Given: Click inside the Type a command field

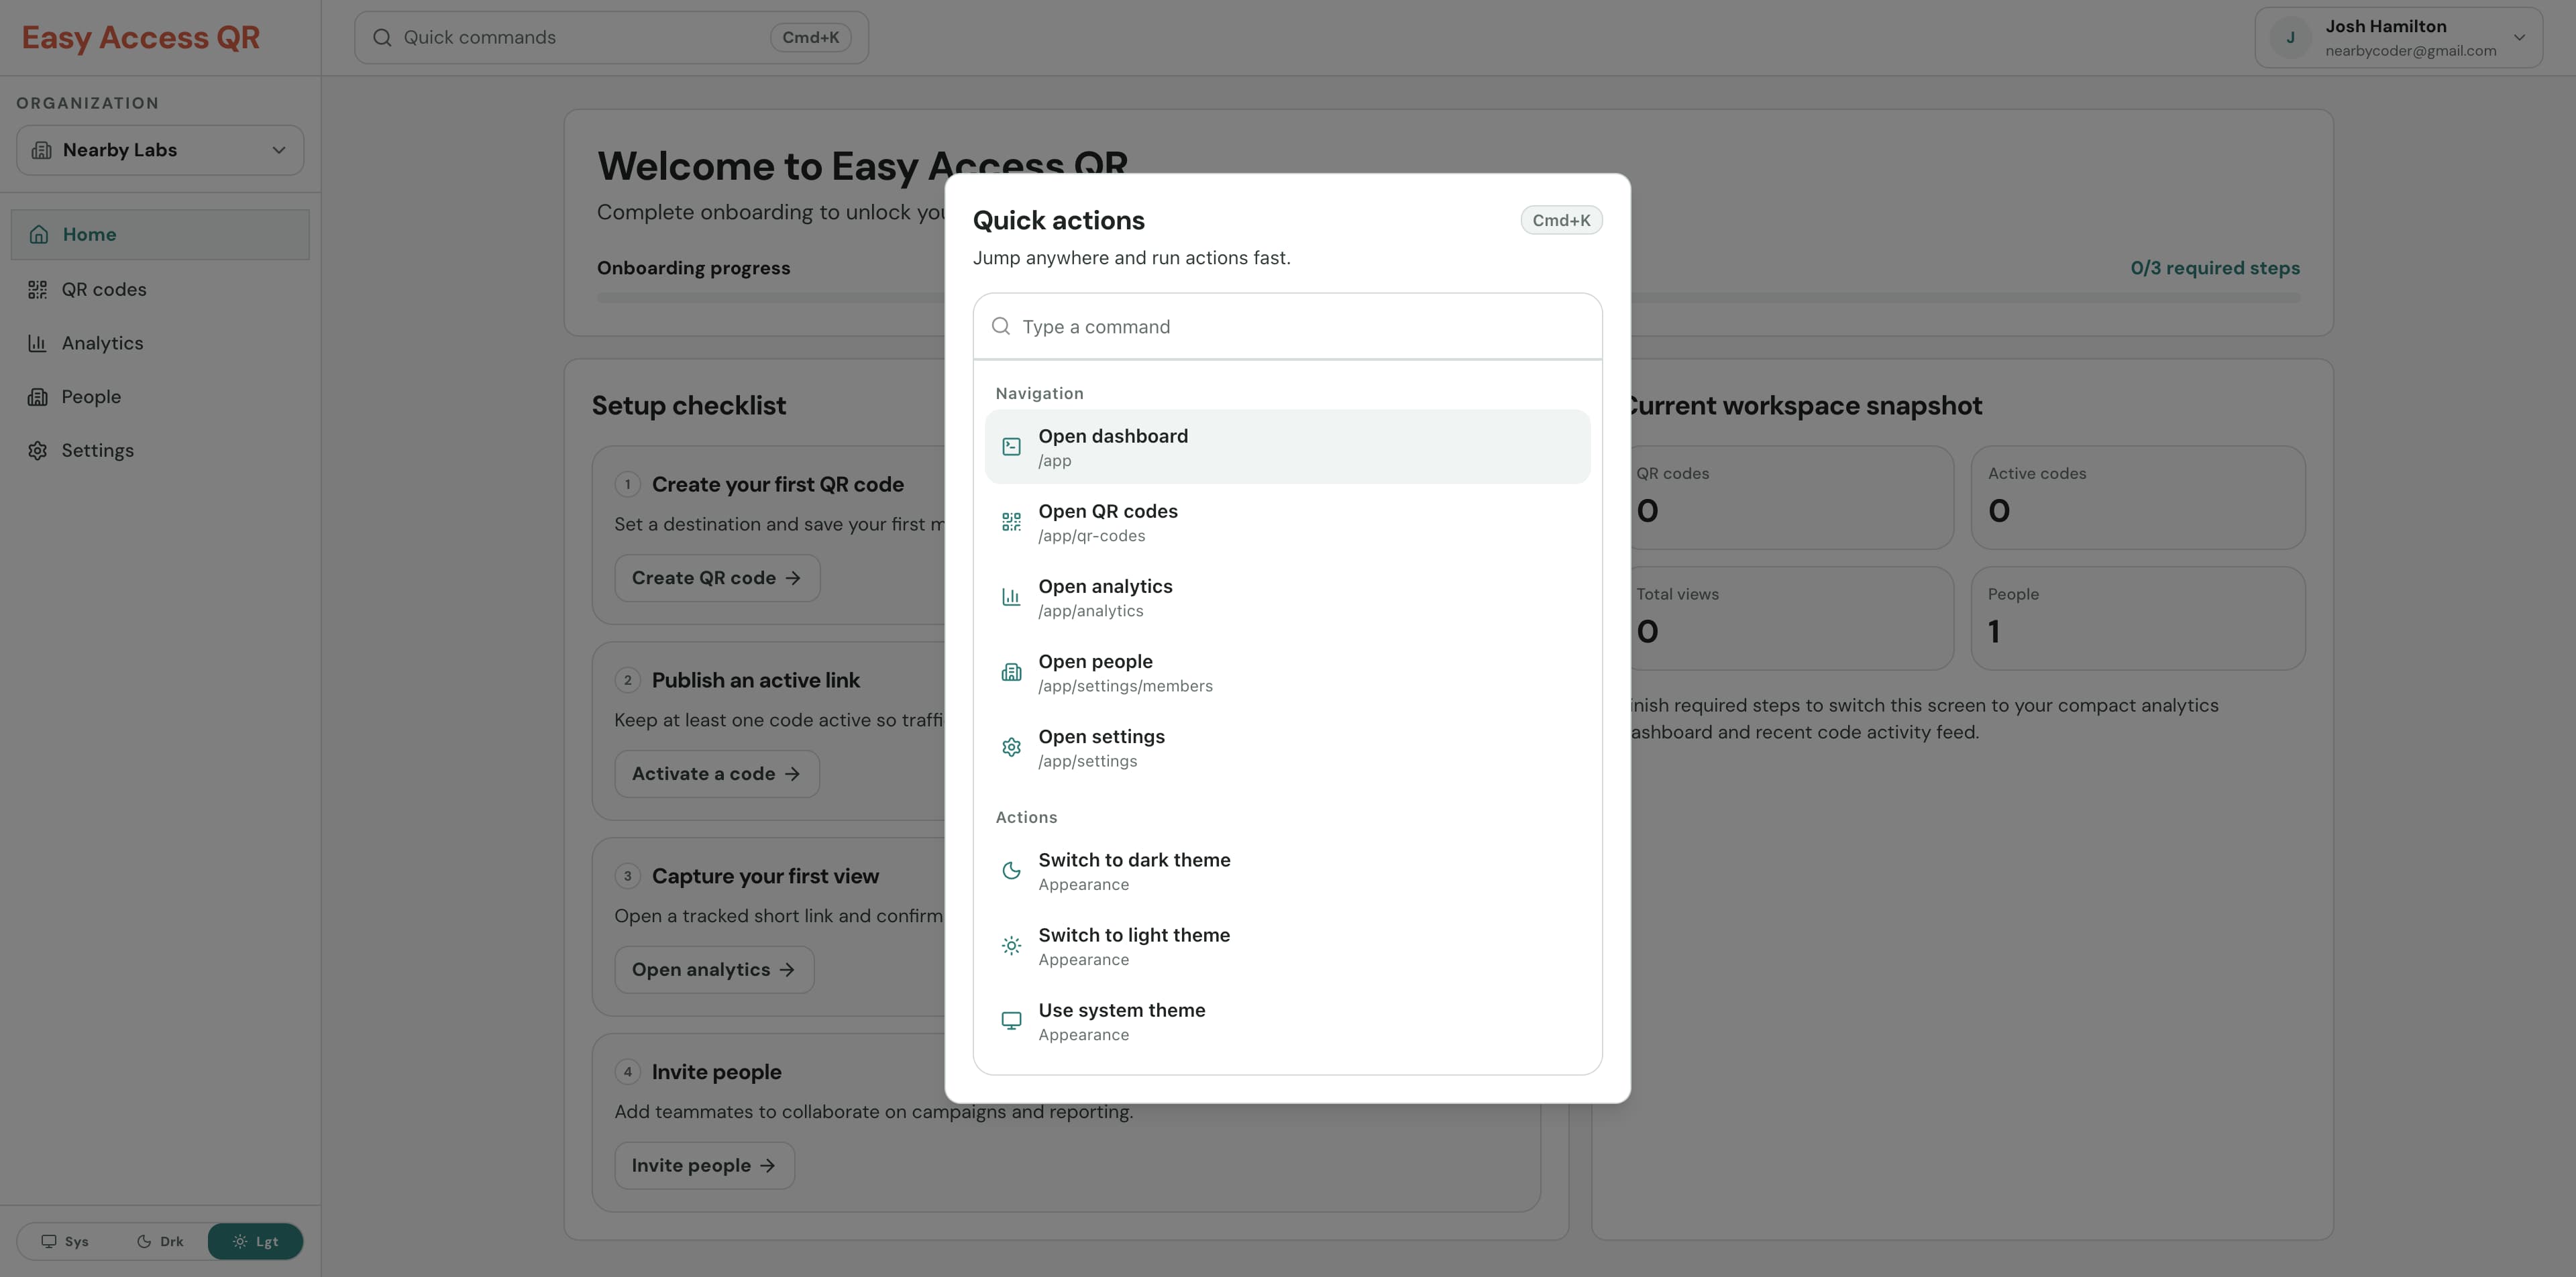Looking at the screenshot, I should click(1286, 326).
